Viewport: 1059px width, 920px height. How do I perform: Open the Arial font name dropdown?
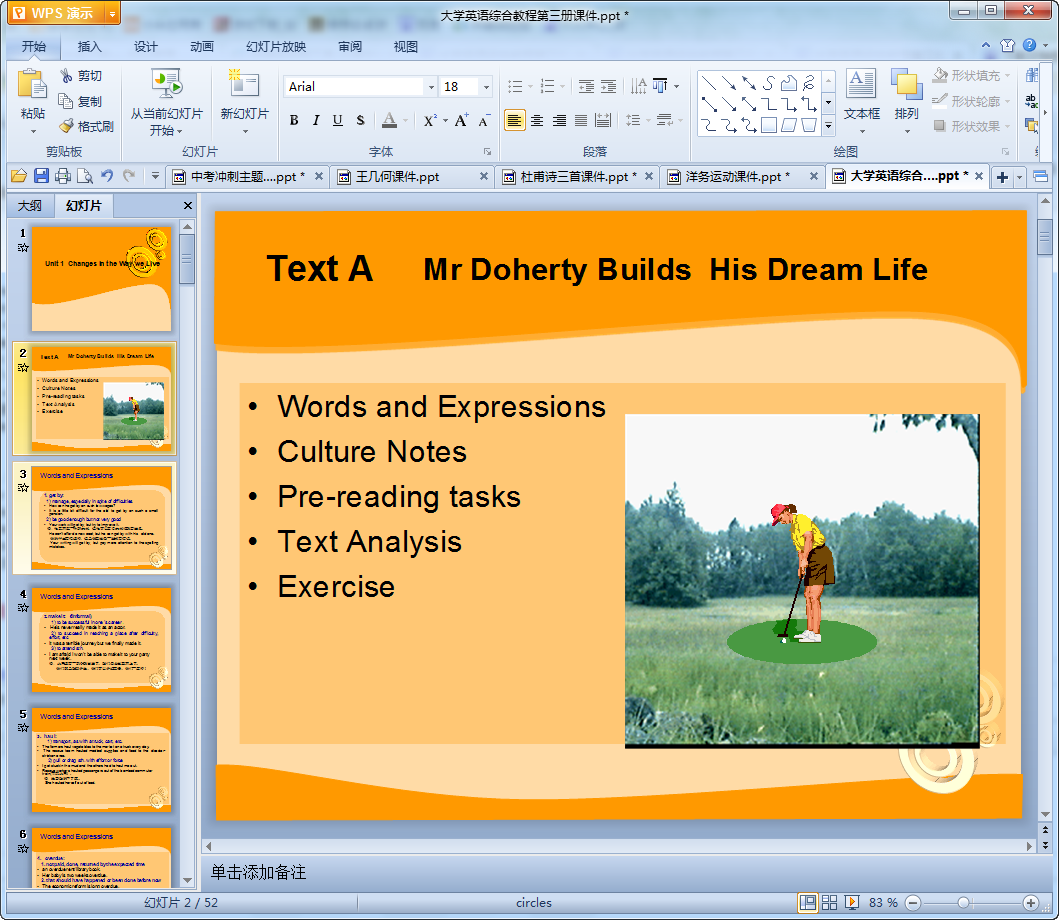pyautogui.click(x=431, y=86)
